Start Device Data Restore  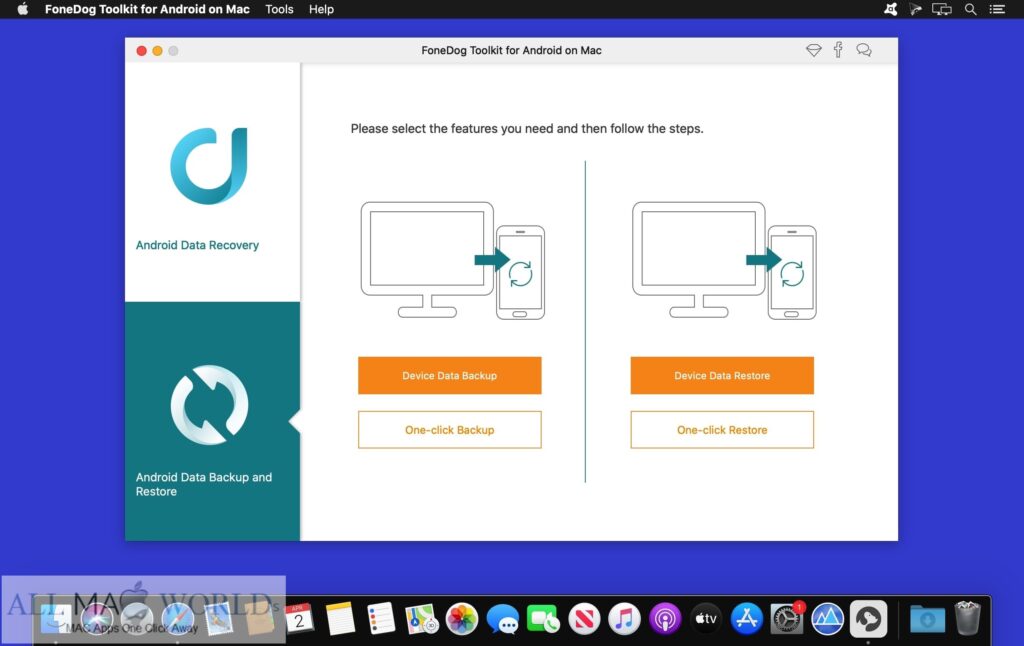[722, 376]
